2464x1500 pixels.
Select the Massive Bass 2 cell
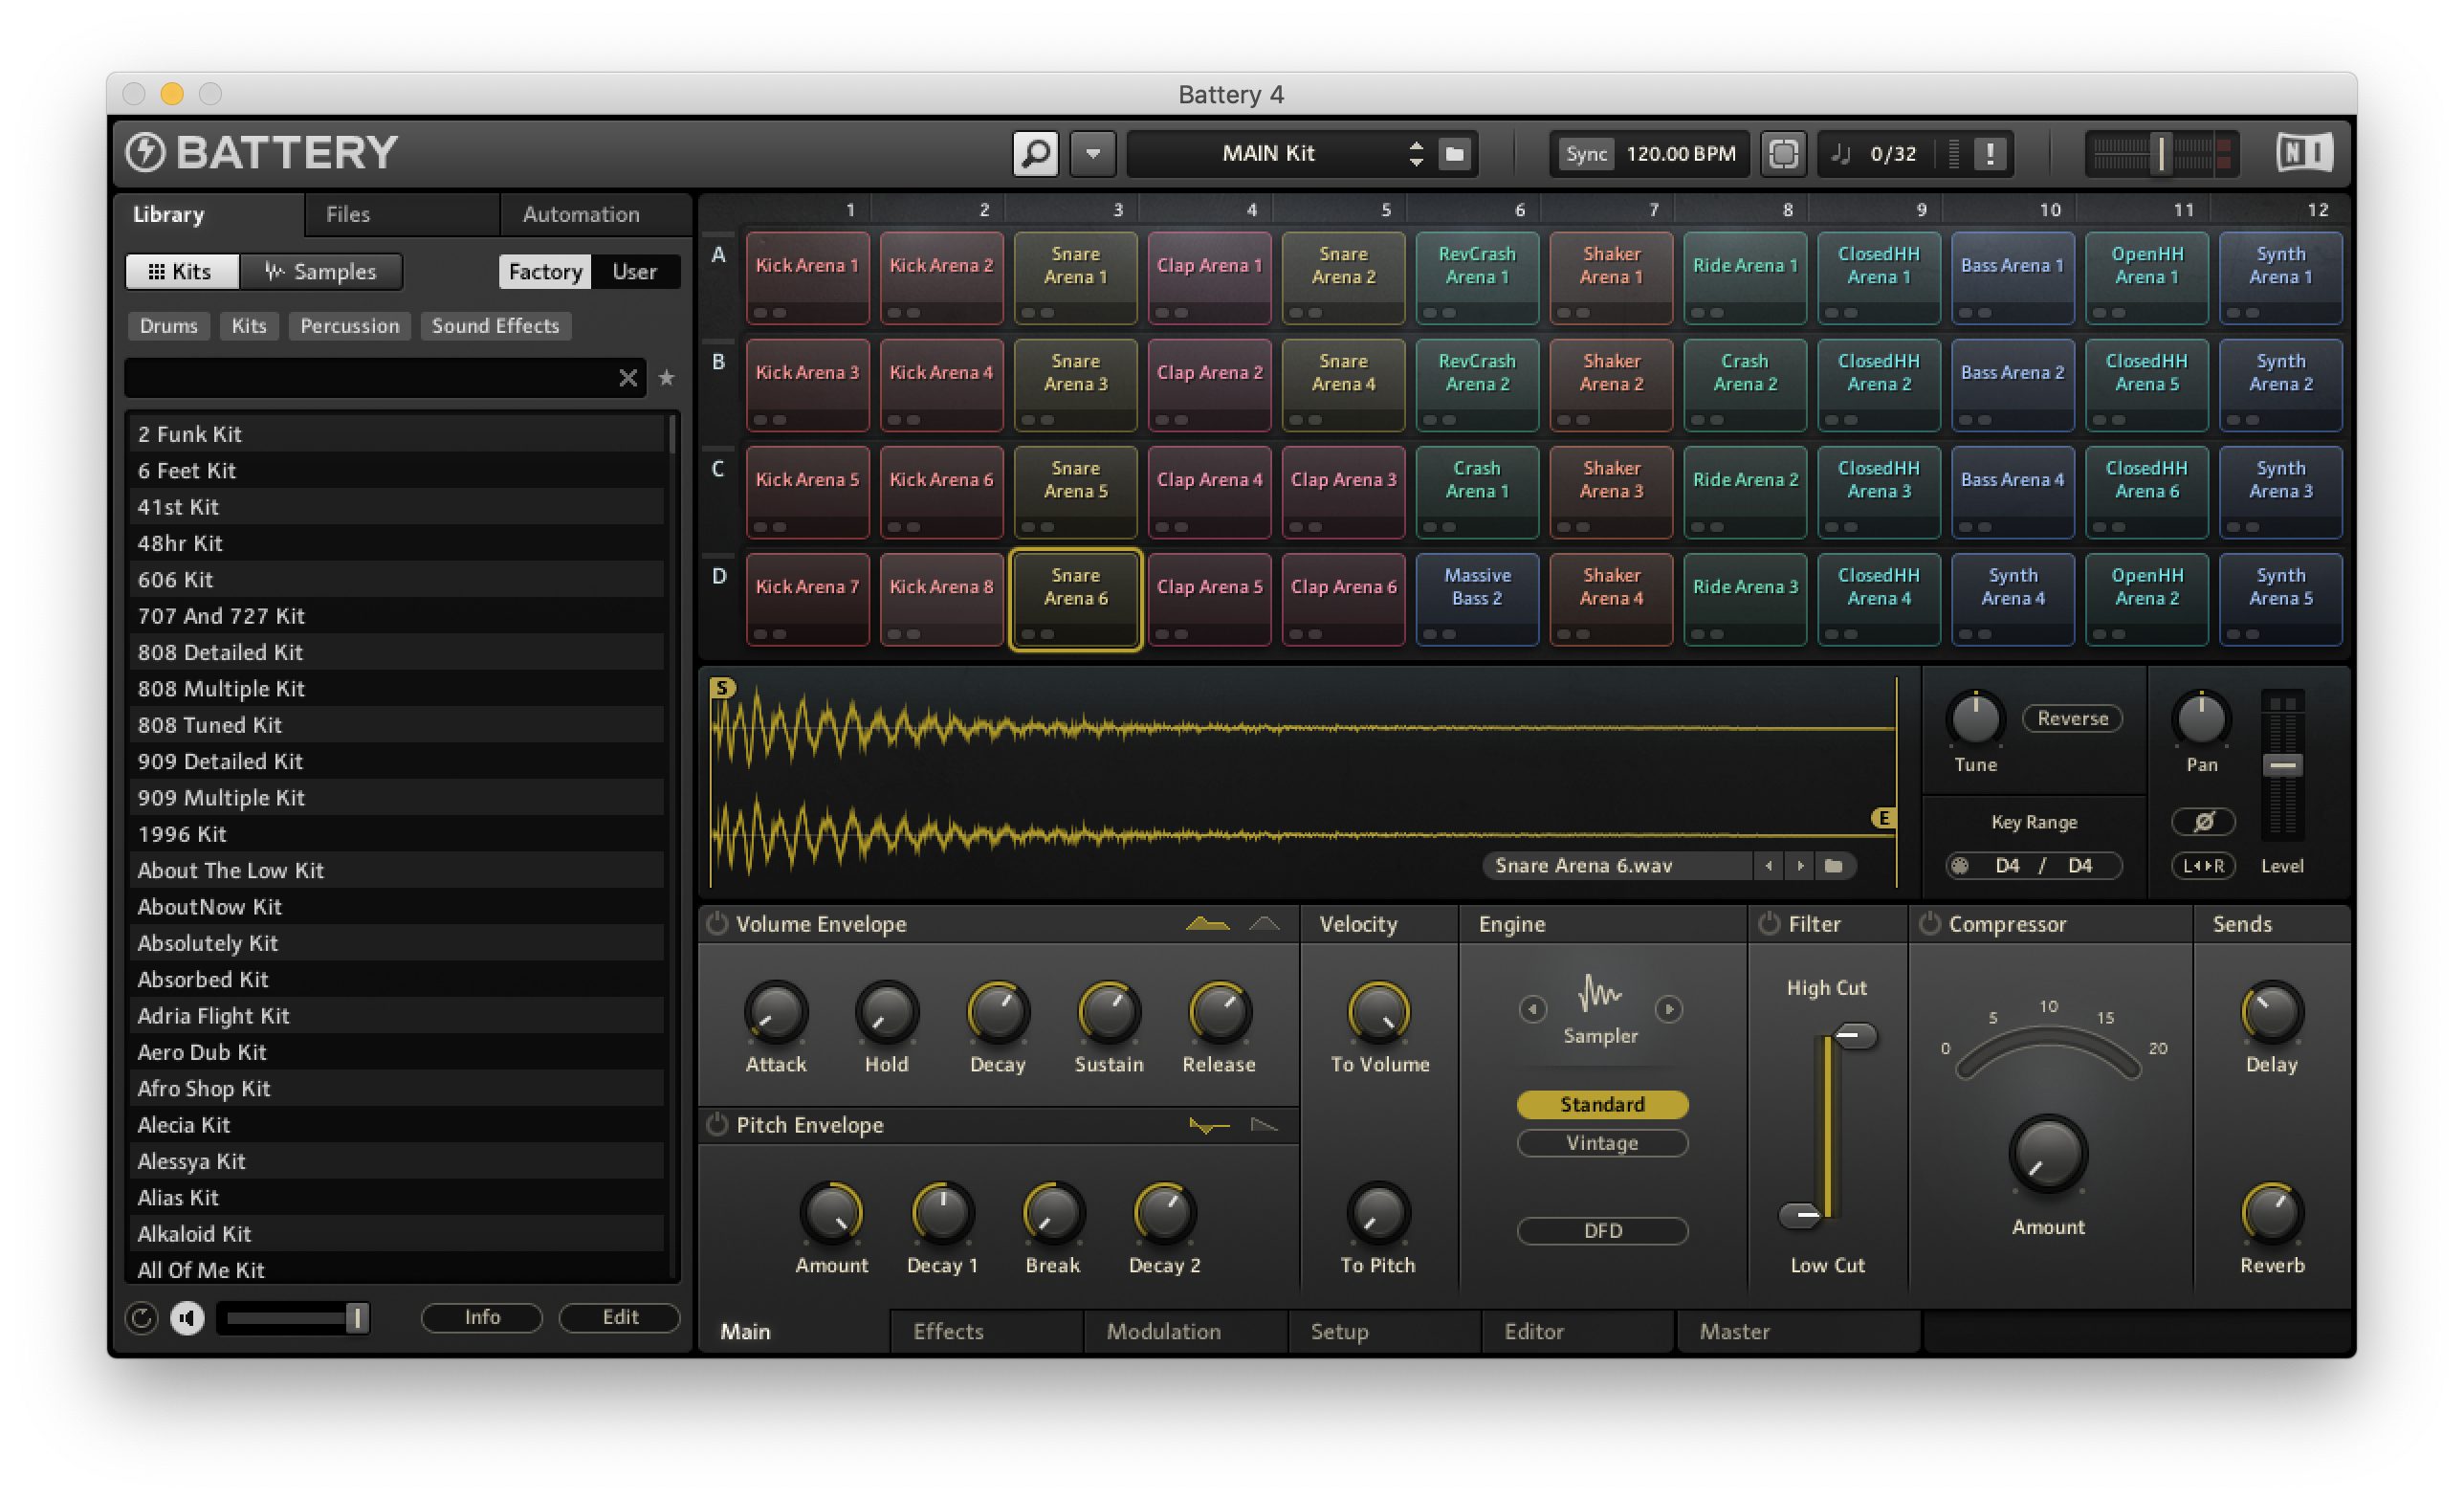click(x=1476, y=598)
